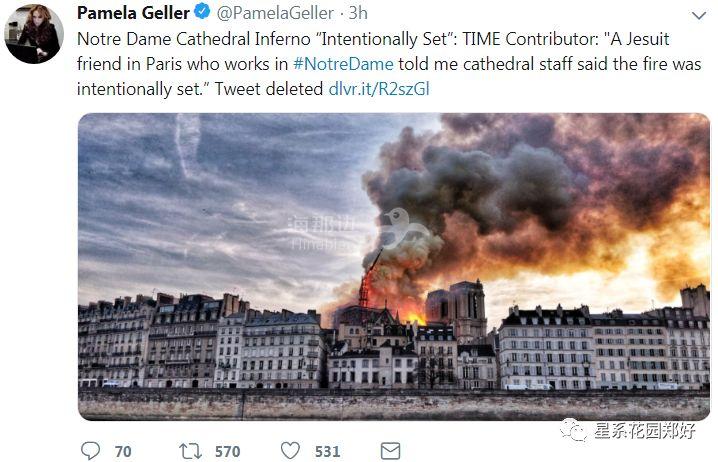Click the reply speech bubble icon
718x462 pixels.
coord(91,450)
